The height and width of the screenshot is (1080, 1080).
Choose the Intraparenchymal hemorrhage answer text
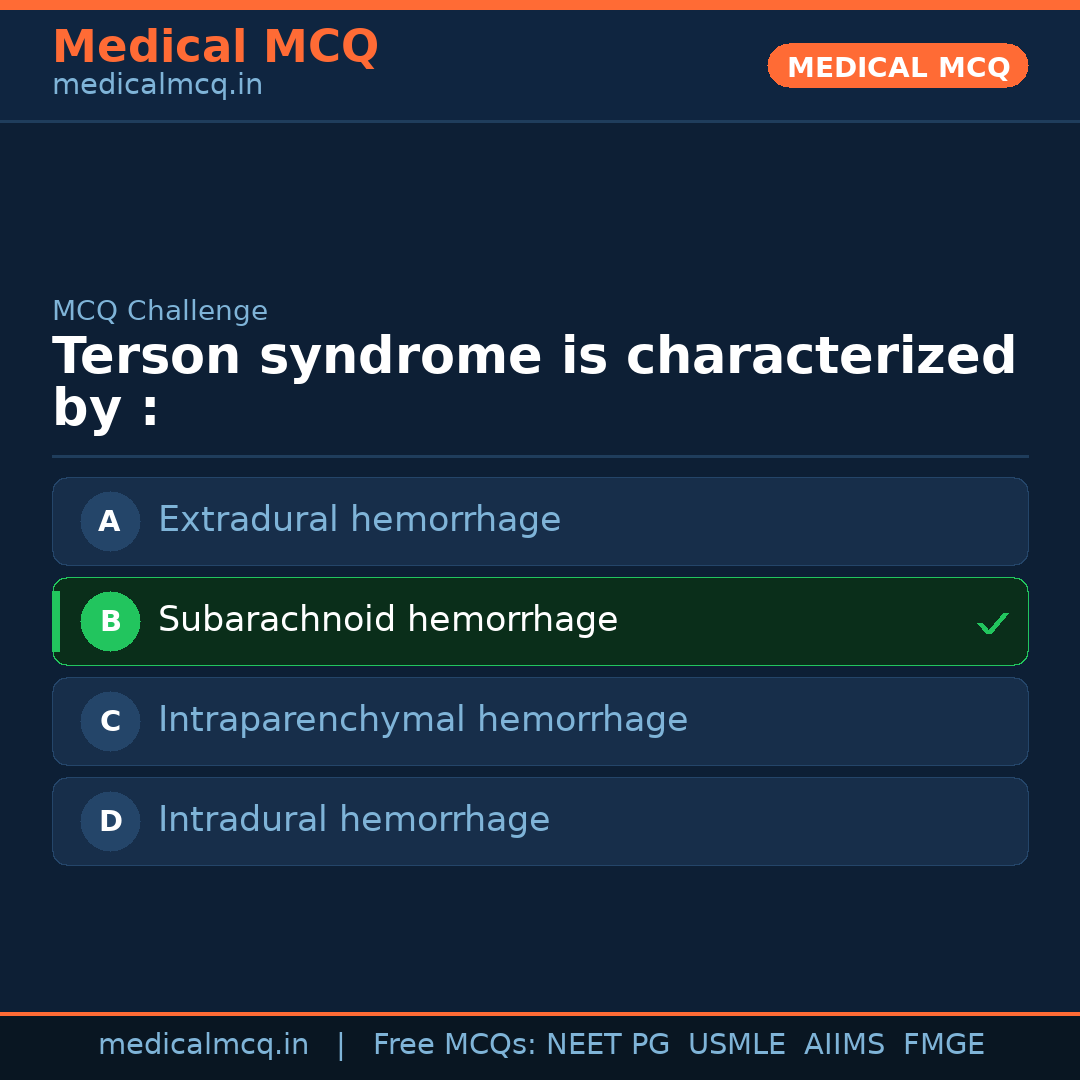pyautogui.click(x=423, y=720)
